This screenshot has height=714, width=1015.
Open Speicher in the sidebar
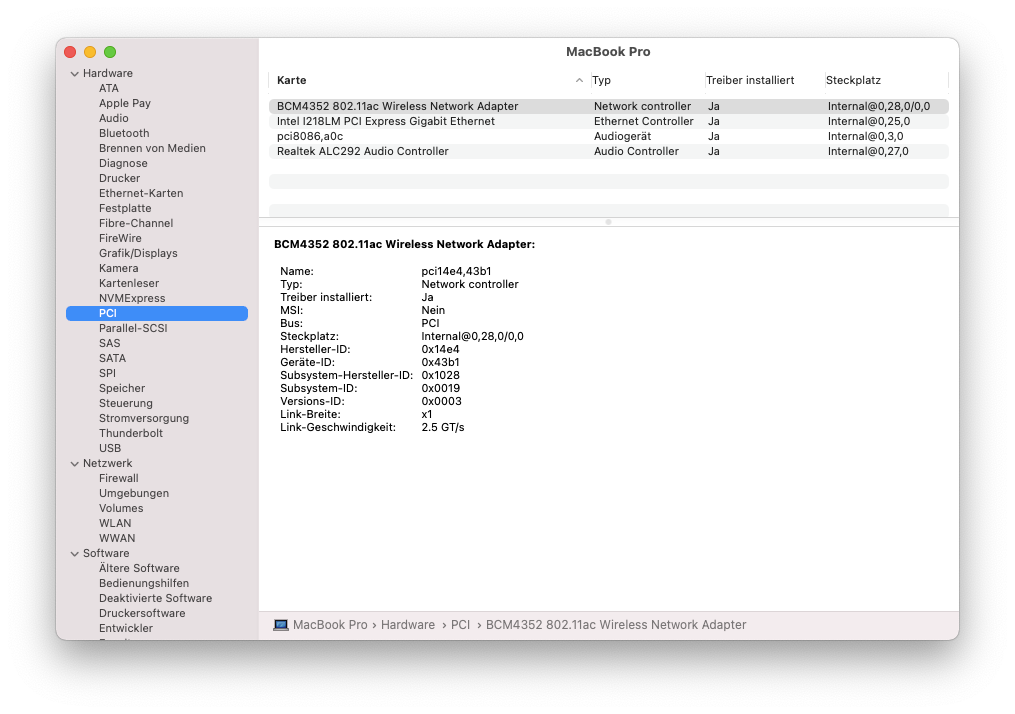click(x=122, y=388)
